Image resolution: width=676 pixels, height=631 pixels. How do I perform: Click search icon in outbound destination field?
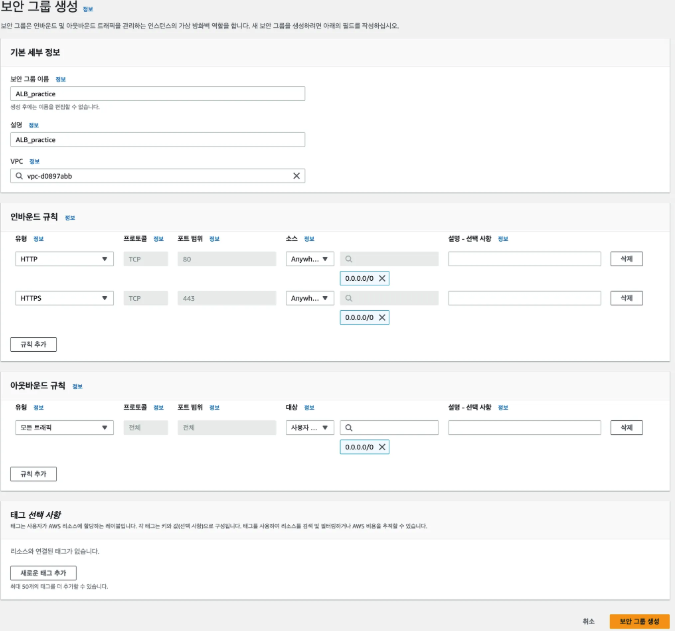[349, 428]
